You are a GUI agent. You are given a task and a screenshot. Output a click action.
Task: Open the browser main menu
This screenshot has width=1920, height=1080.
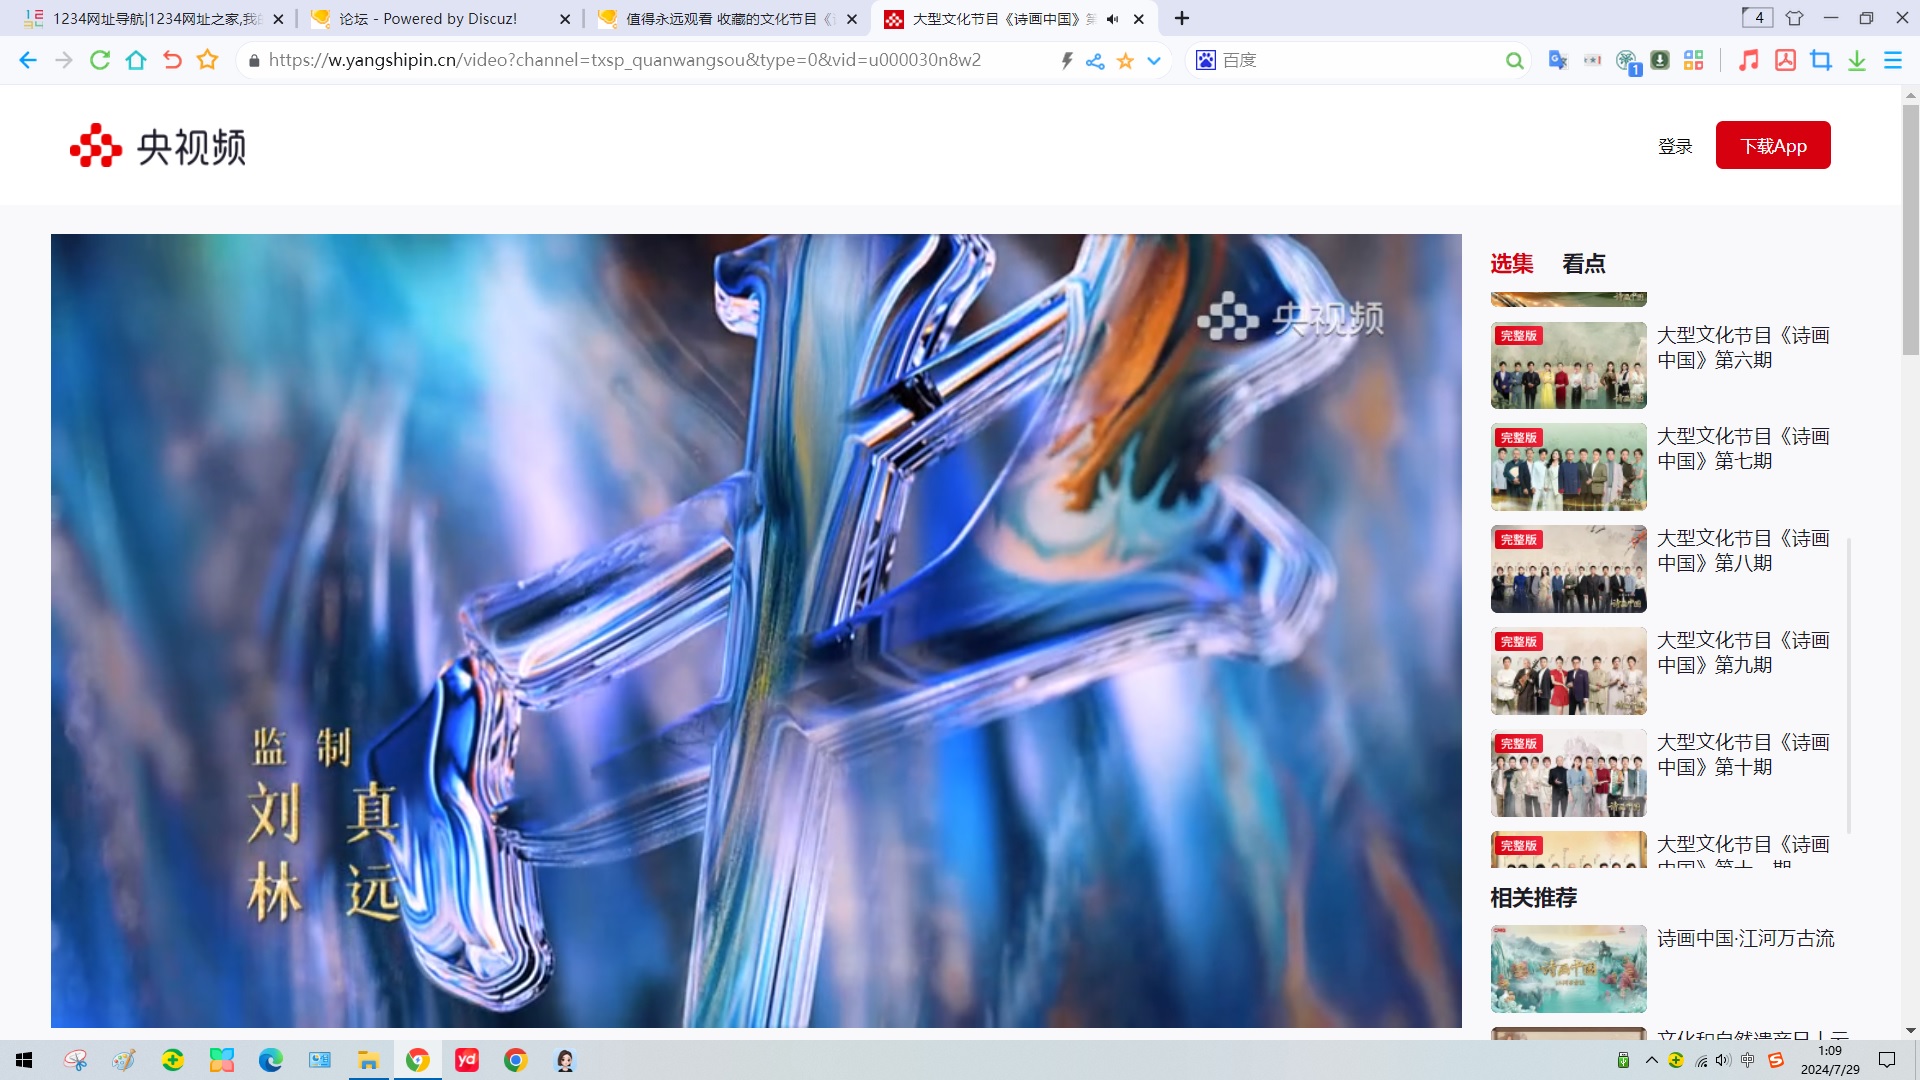click(x=1893, y=60)
